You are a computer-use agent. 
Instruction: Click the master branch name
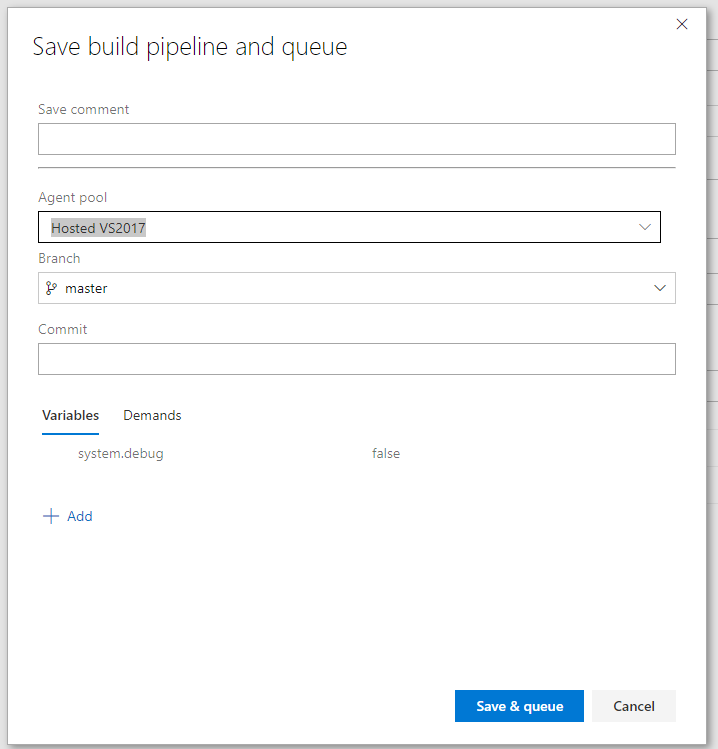(x=86, y=289)
